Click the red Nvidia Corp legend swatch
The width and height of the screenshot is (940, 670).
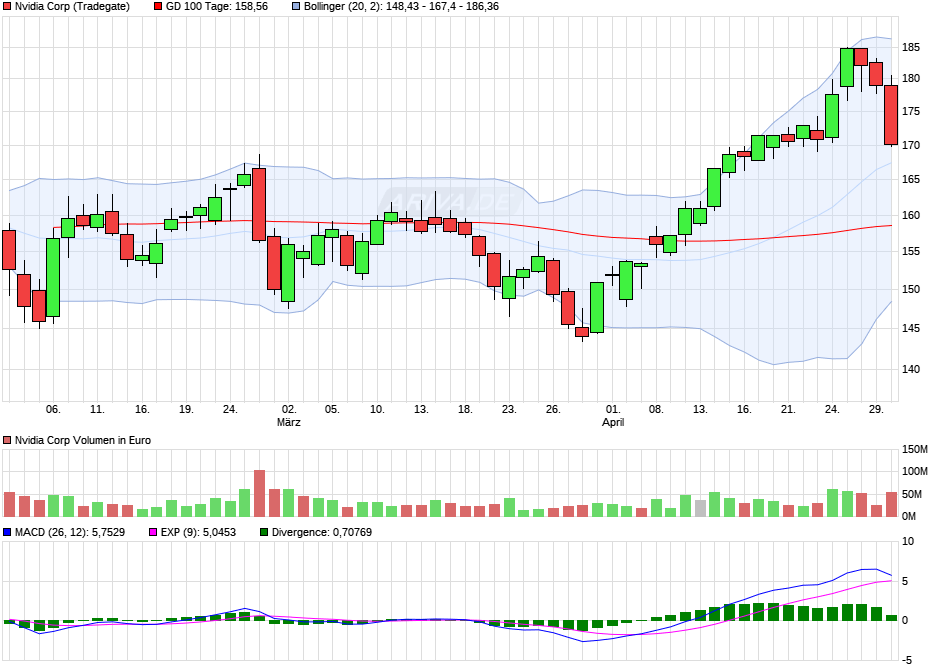[7, 7]
